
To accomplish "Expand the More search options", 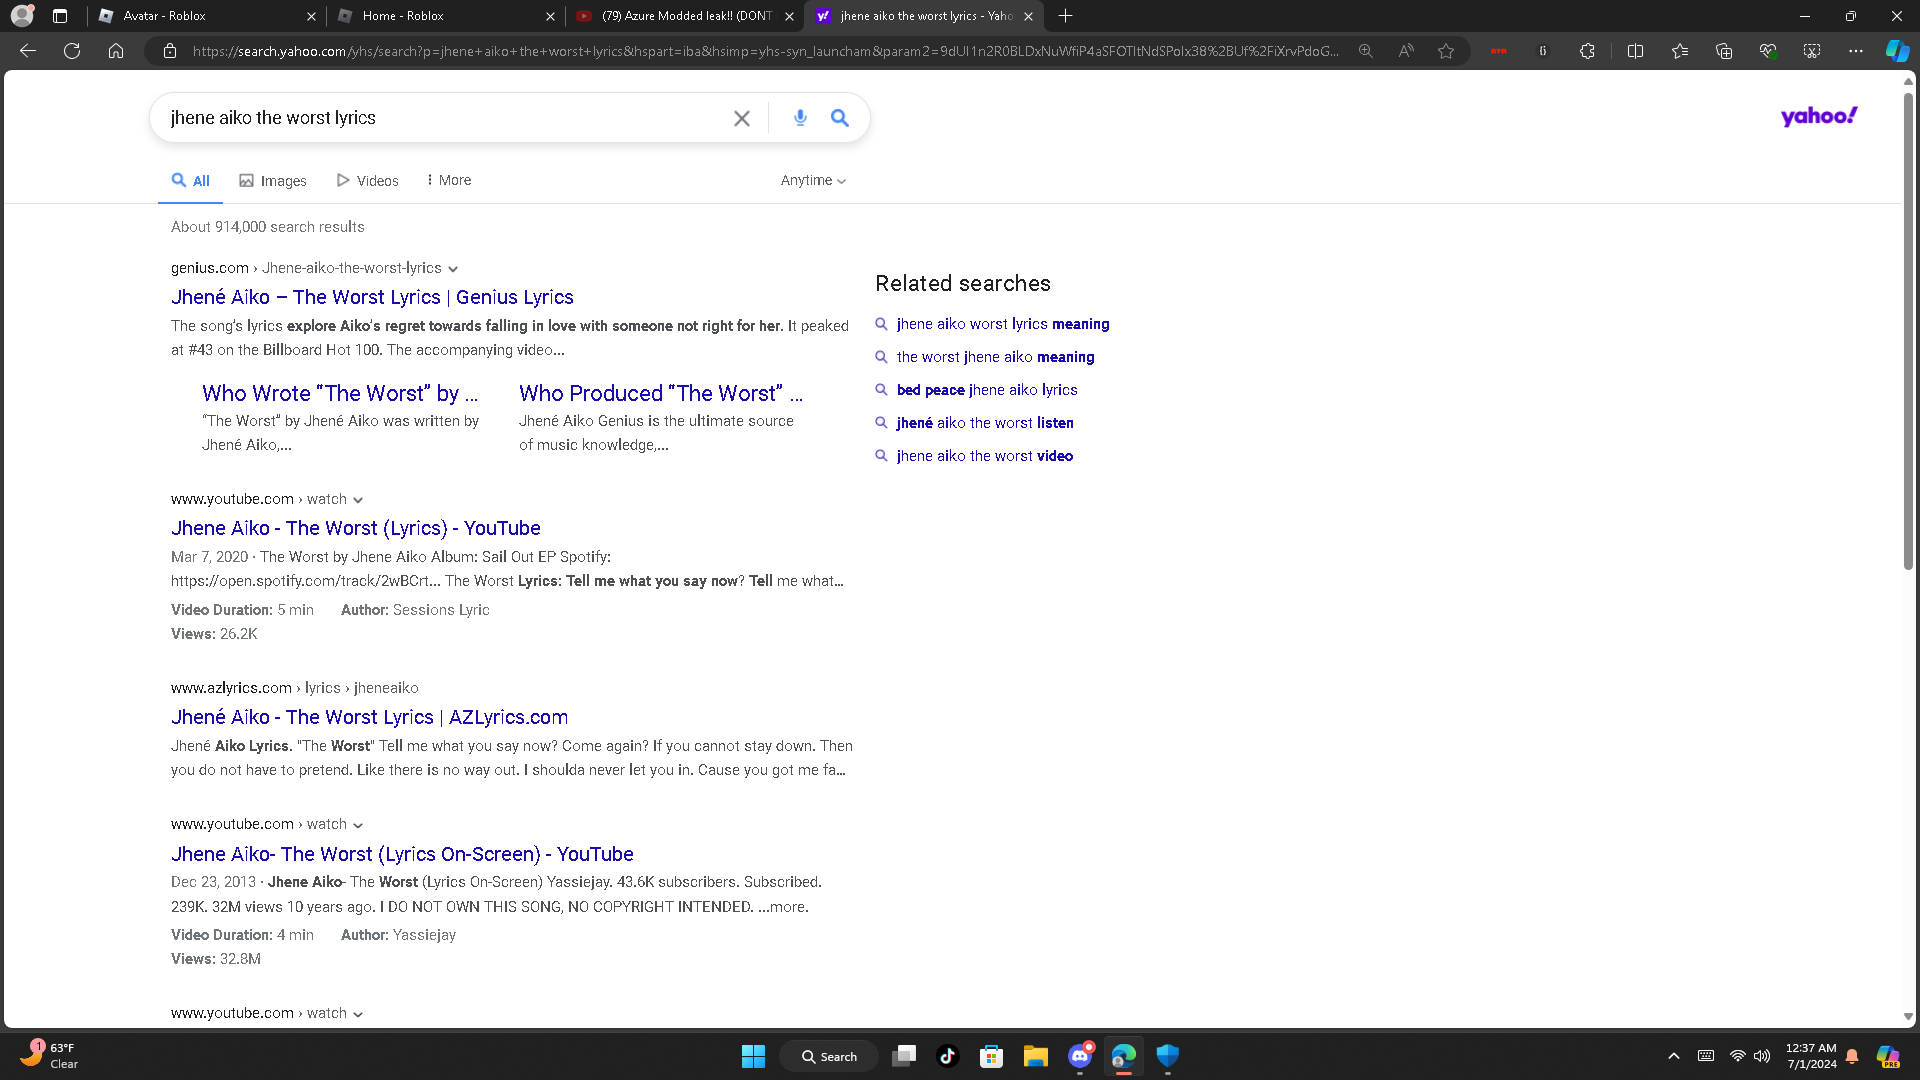I will [448, 181].
